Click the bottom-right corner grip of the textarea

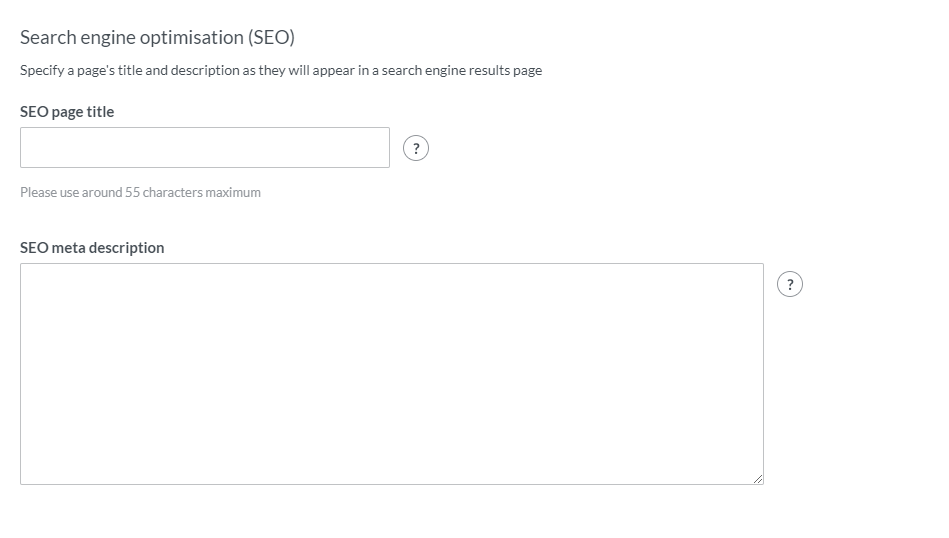point(758,479)
